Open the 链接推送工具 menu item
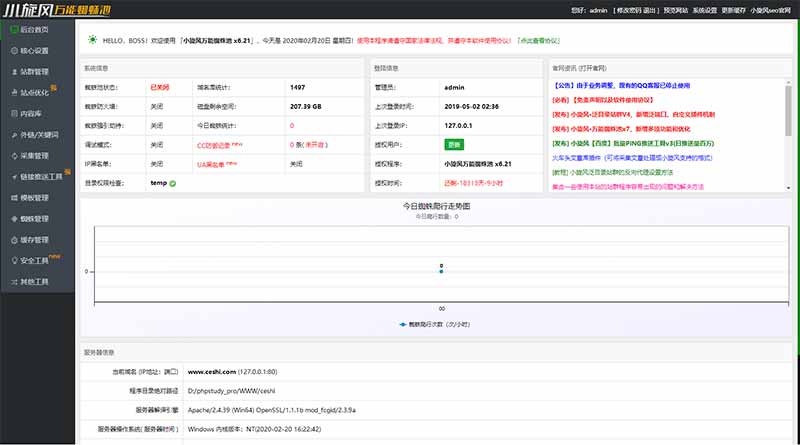This screenshot has width=800, height=445. pos(40,177)
